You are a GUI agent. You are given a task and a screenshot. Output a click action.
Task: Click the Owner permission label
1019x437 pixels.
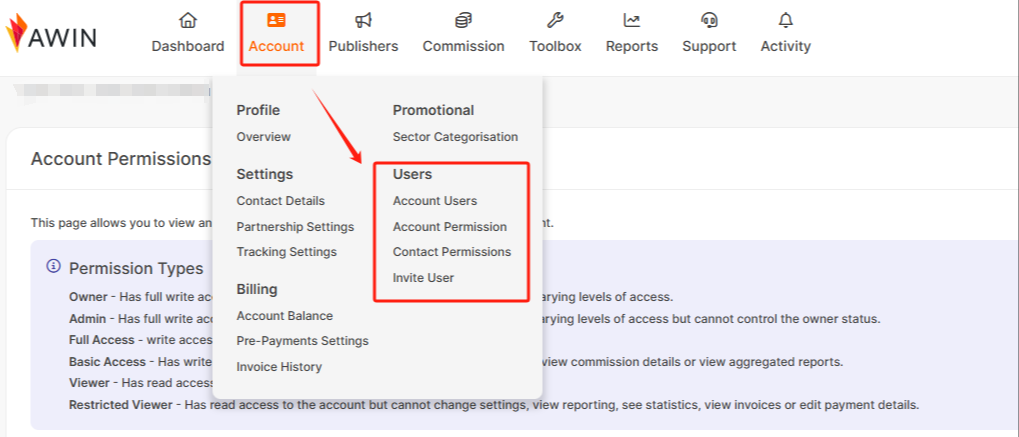point(88,297)
